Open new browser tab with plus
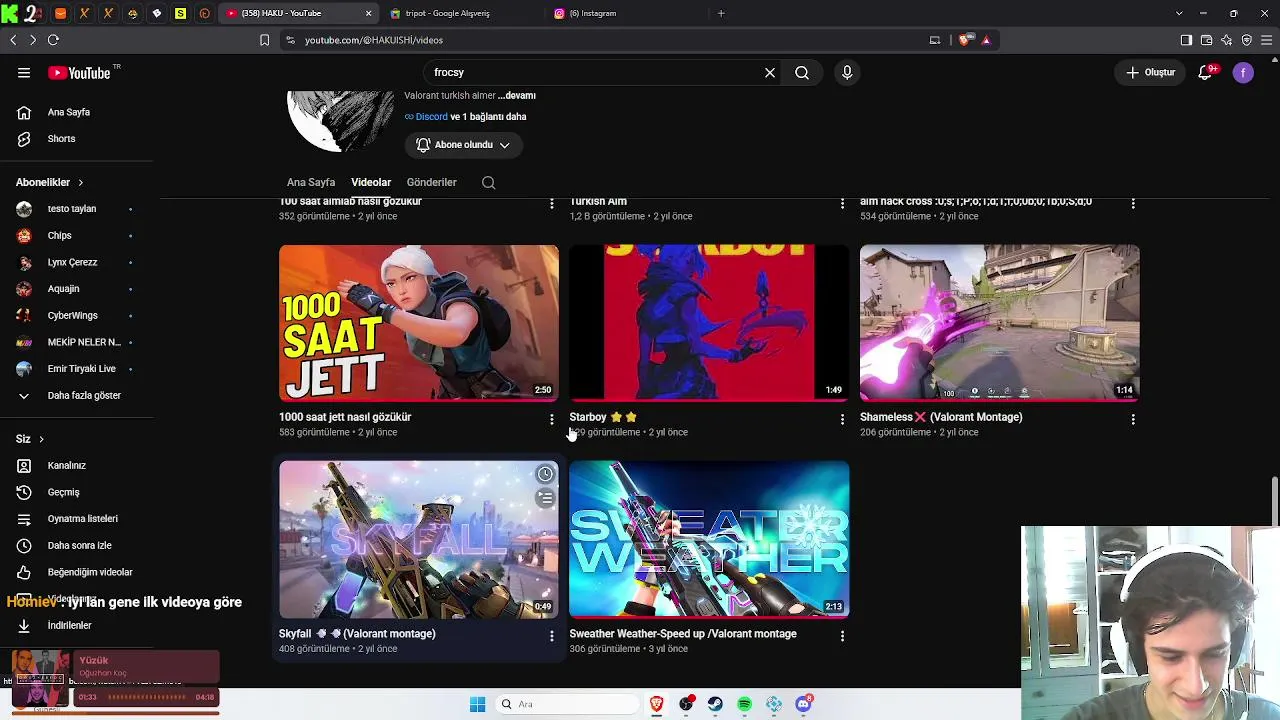 tap(721, 13)
